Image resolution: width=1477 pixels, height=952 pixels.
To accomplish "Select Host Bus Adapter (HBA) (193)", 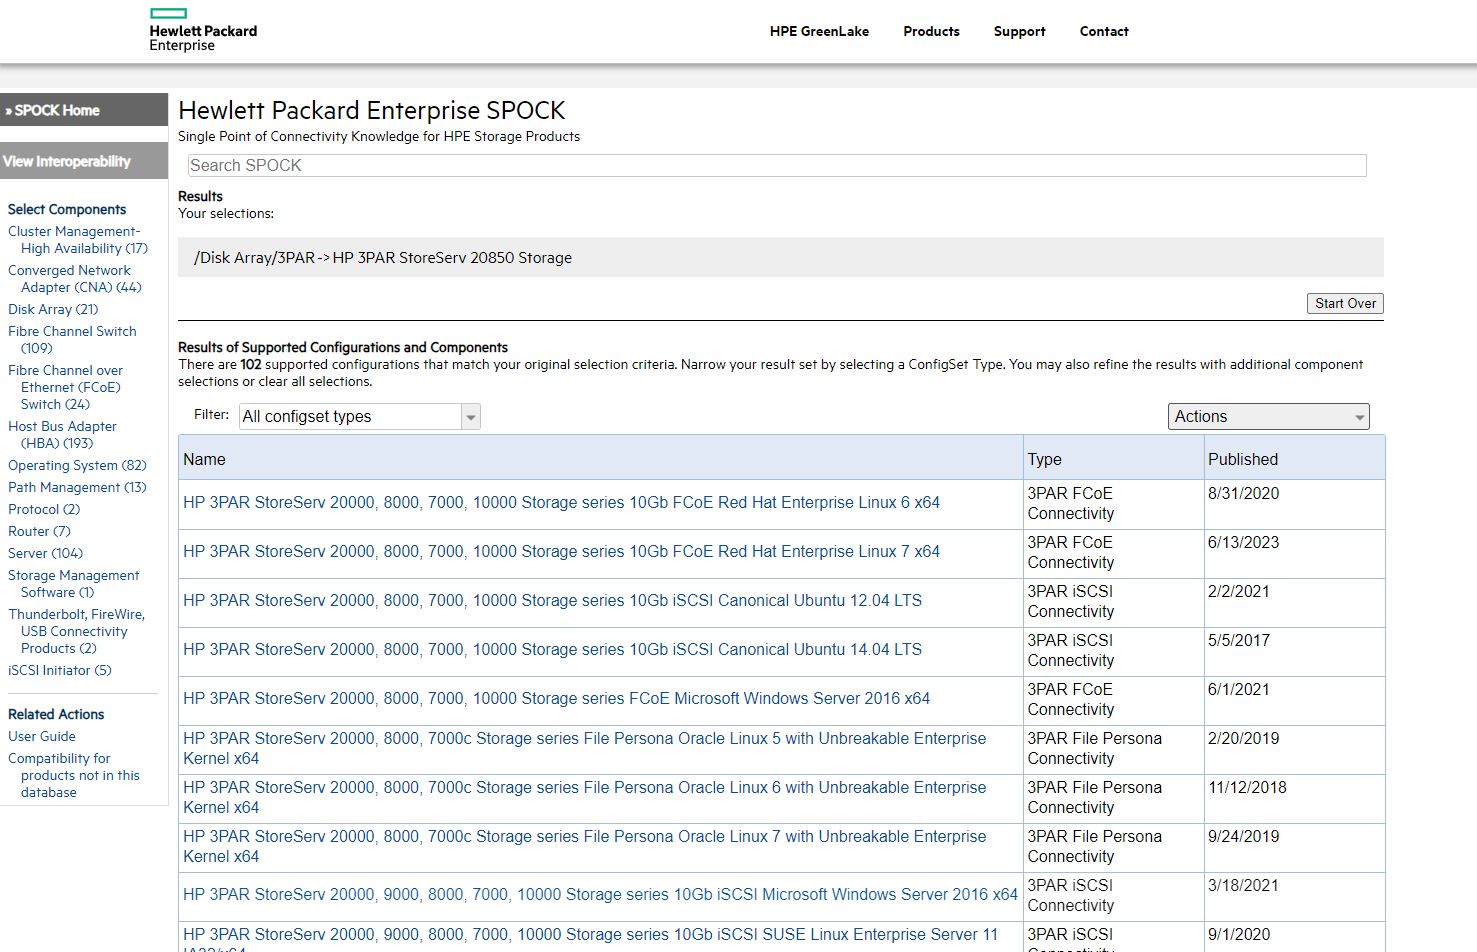I will [62, 435].
